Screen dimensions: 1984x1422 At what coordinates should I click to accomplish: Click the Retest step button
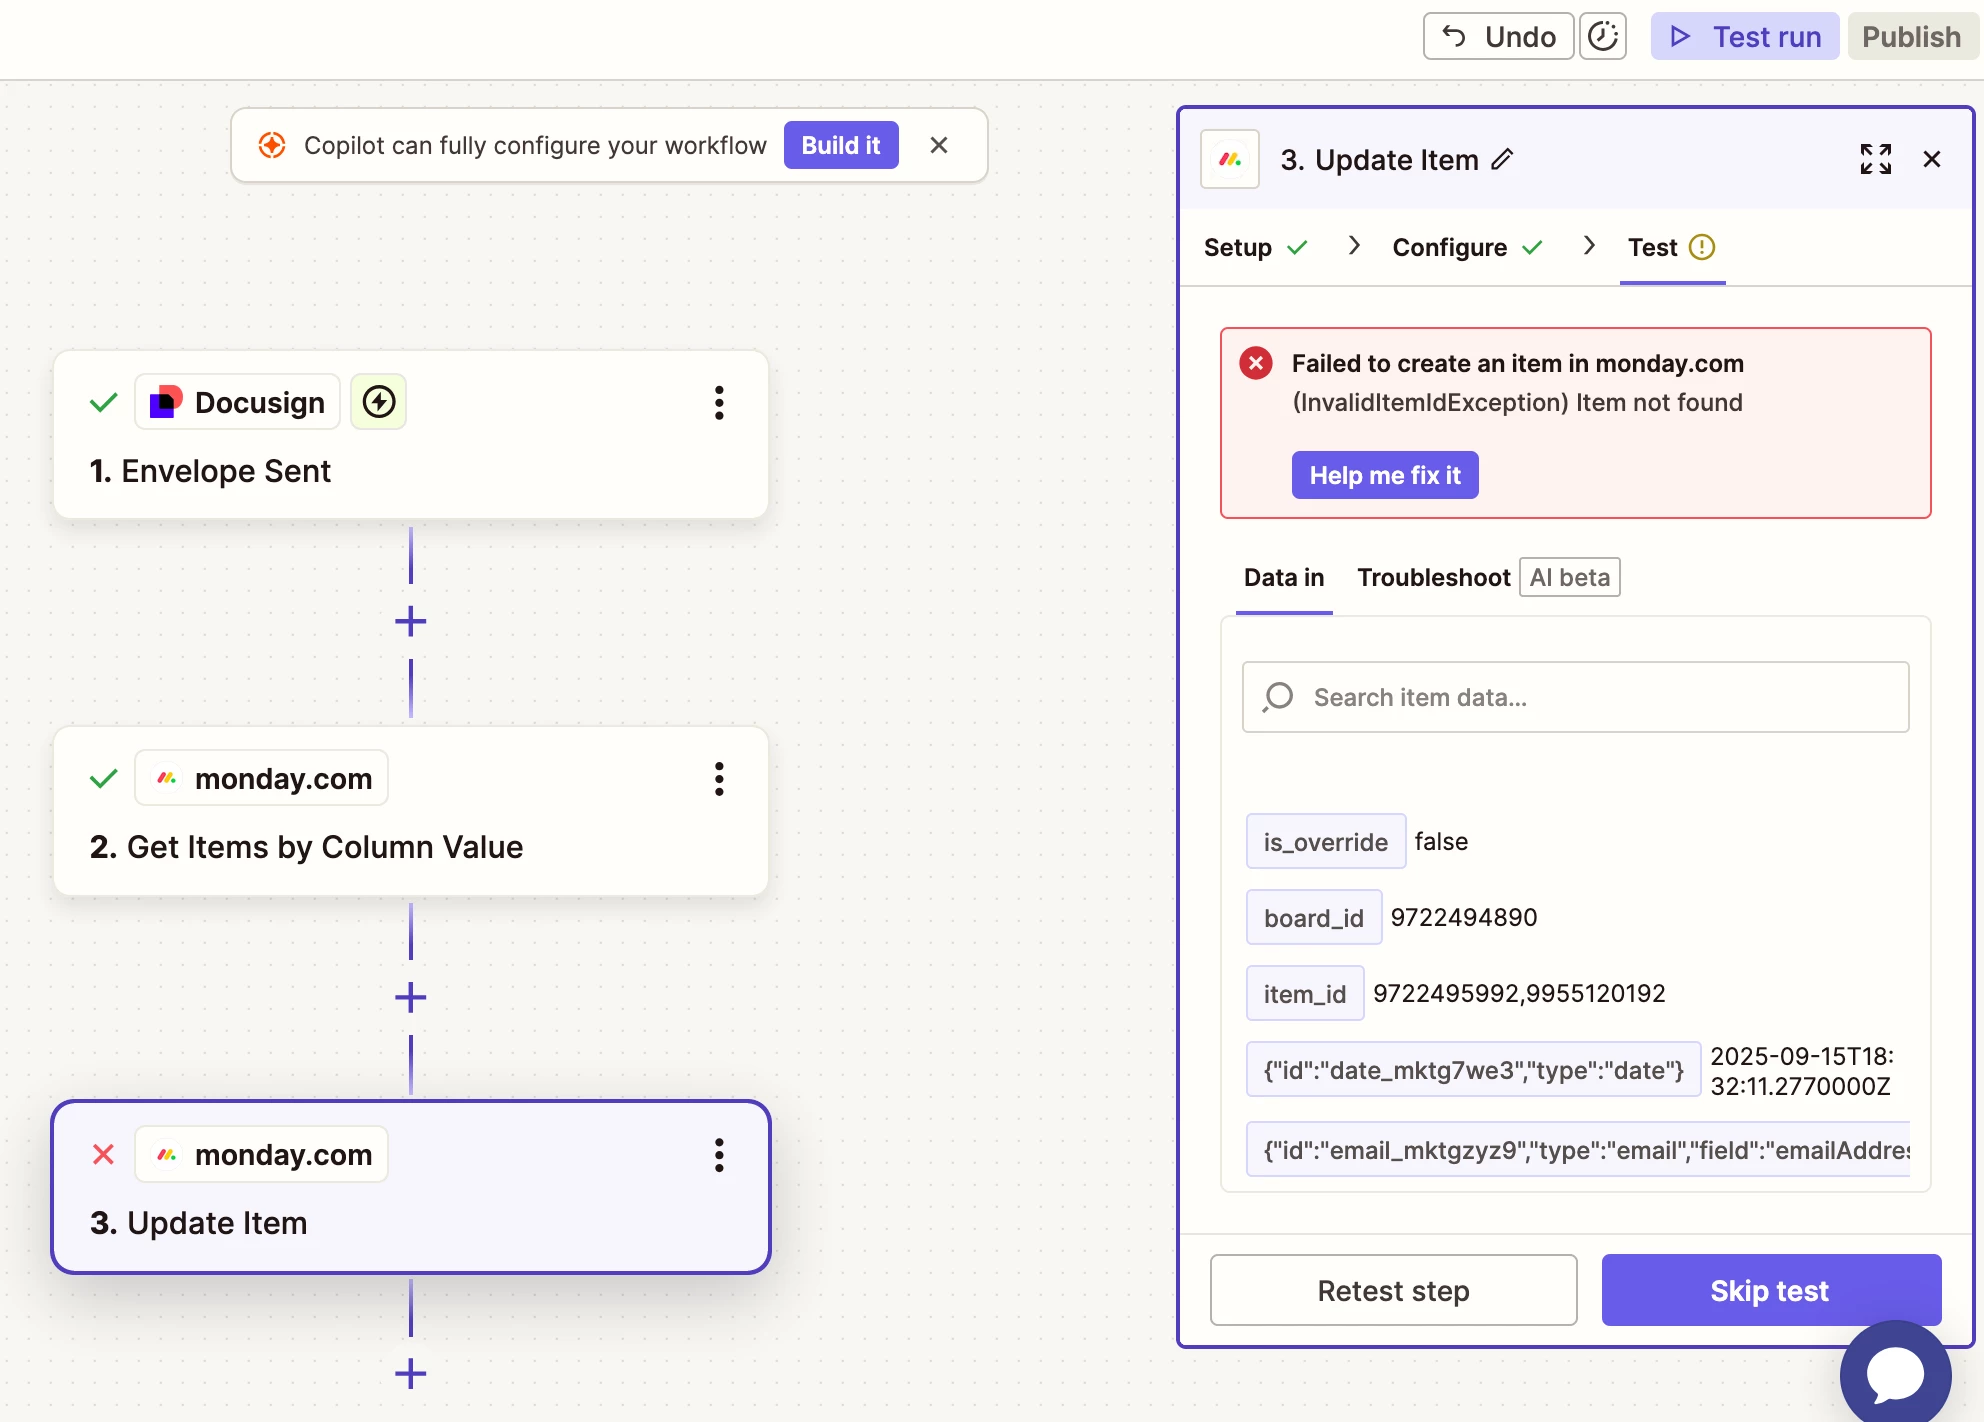(x=1393, y=1290)
